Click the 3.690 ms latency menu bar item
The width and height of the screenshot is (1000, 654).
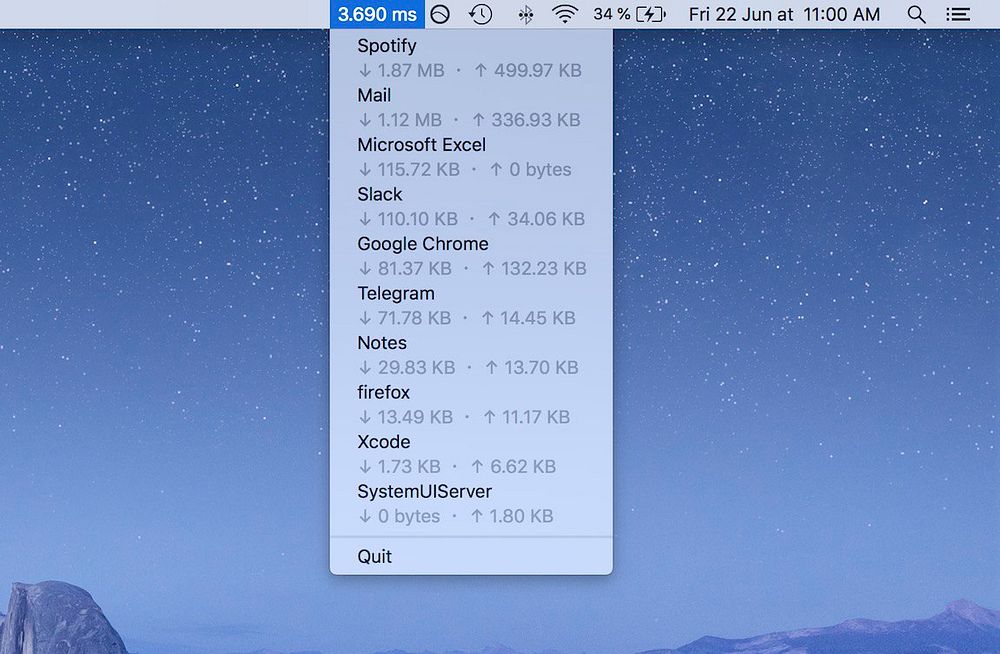coord(378,14)
